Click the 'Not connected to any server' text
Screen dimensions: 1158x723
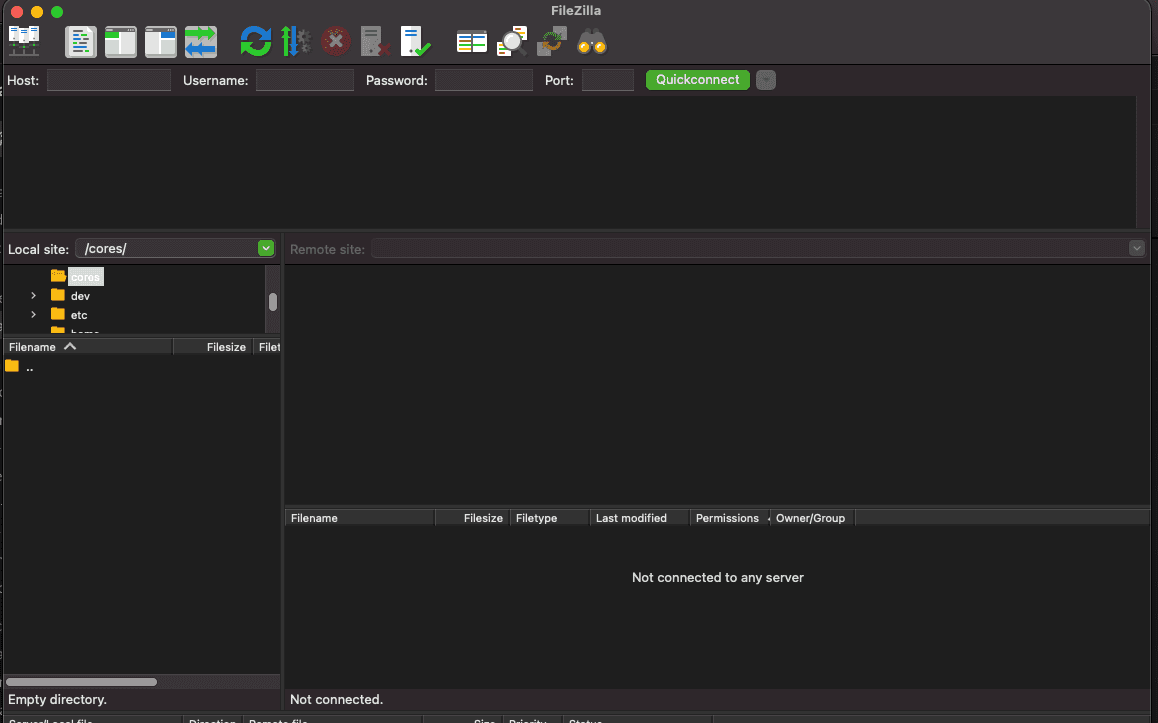(718, 578)
